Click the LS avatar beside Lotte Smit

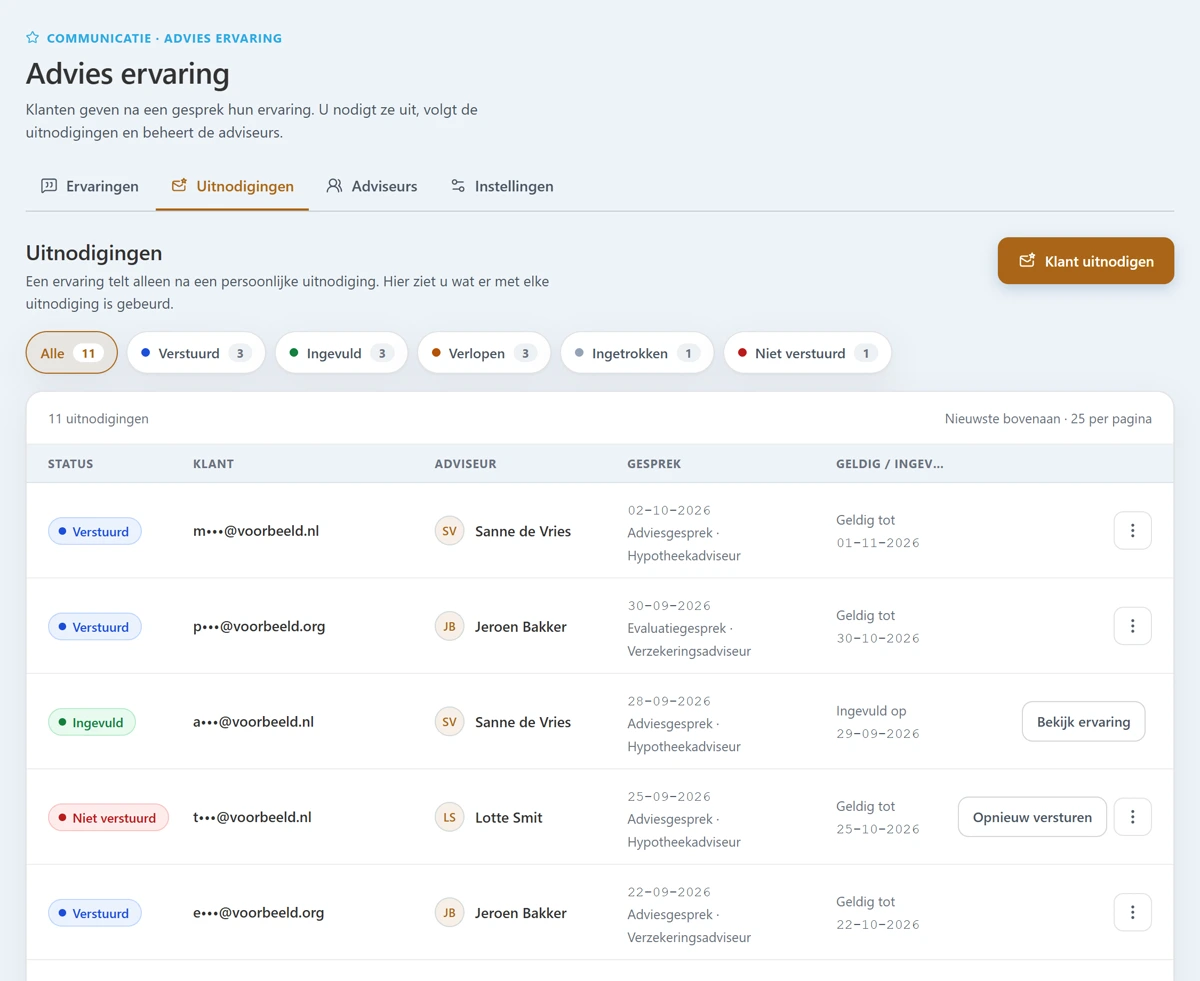450,817
